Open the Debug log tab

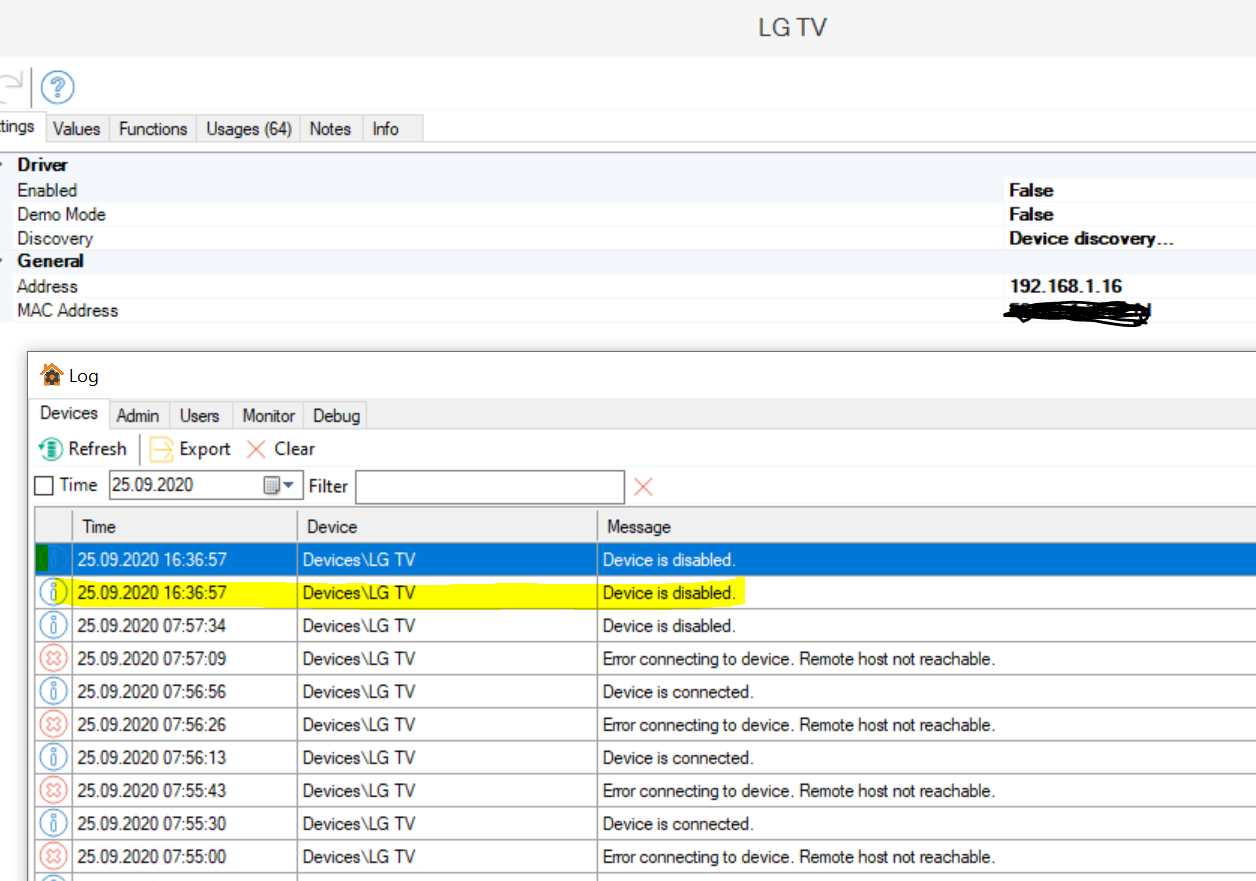pos(337,416)
